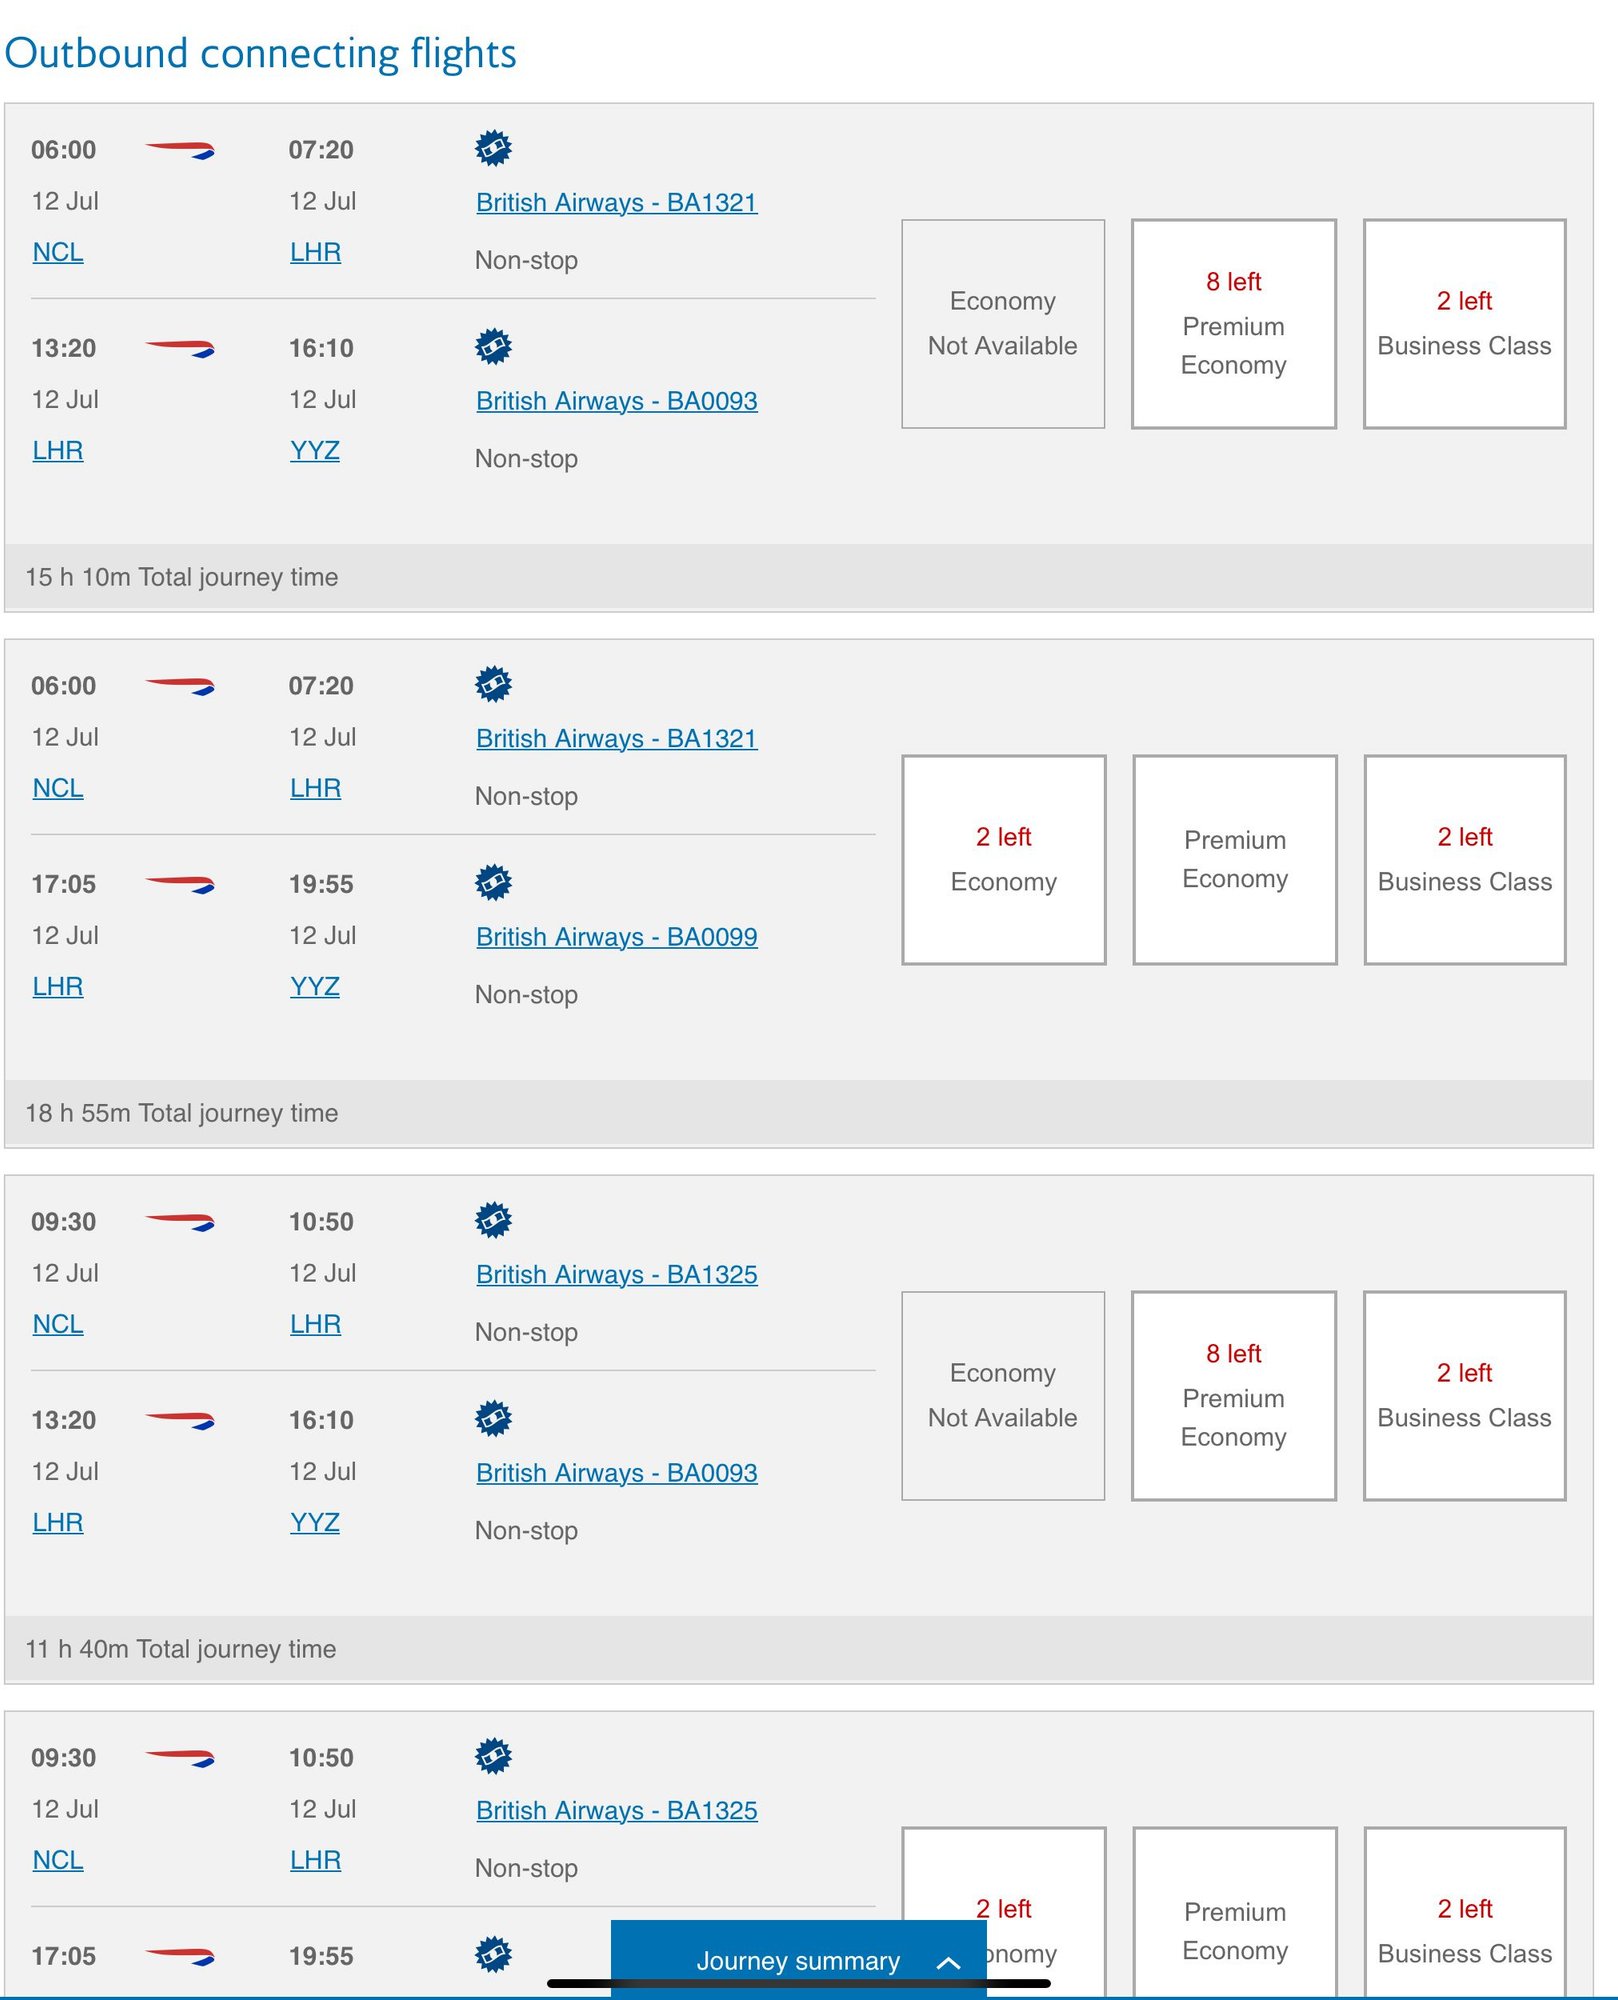Click the badge icon above the first BA0093 link

[x=493, y=346]
